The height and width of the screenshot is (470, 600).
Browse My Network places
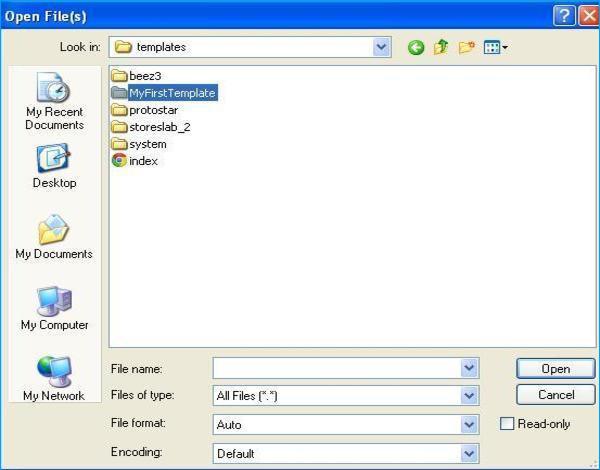click(x=54, y=379)
